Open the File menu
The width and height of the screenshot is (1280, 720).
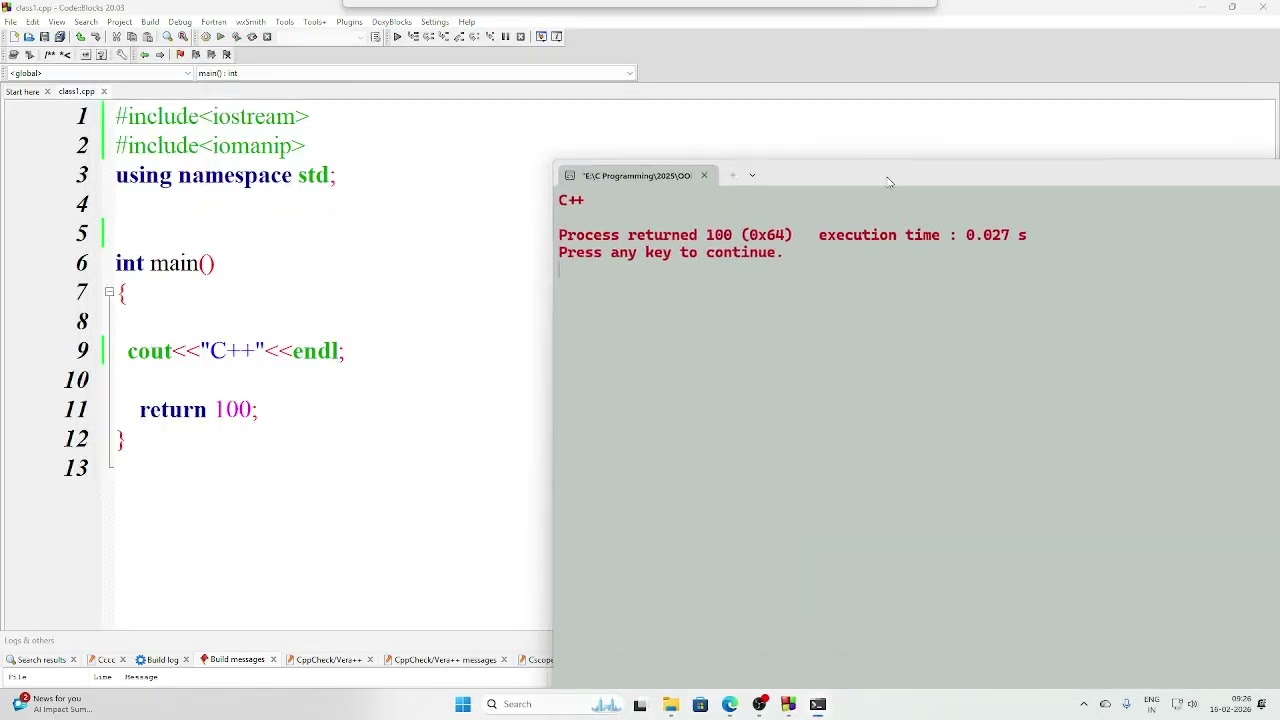point(10,22)
